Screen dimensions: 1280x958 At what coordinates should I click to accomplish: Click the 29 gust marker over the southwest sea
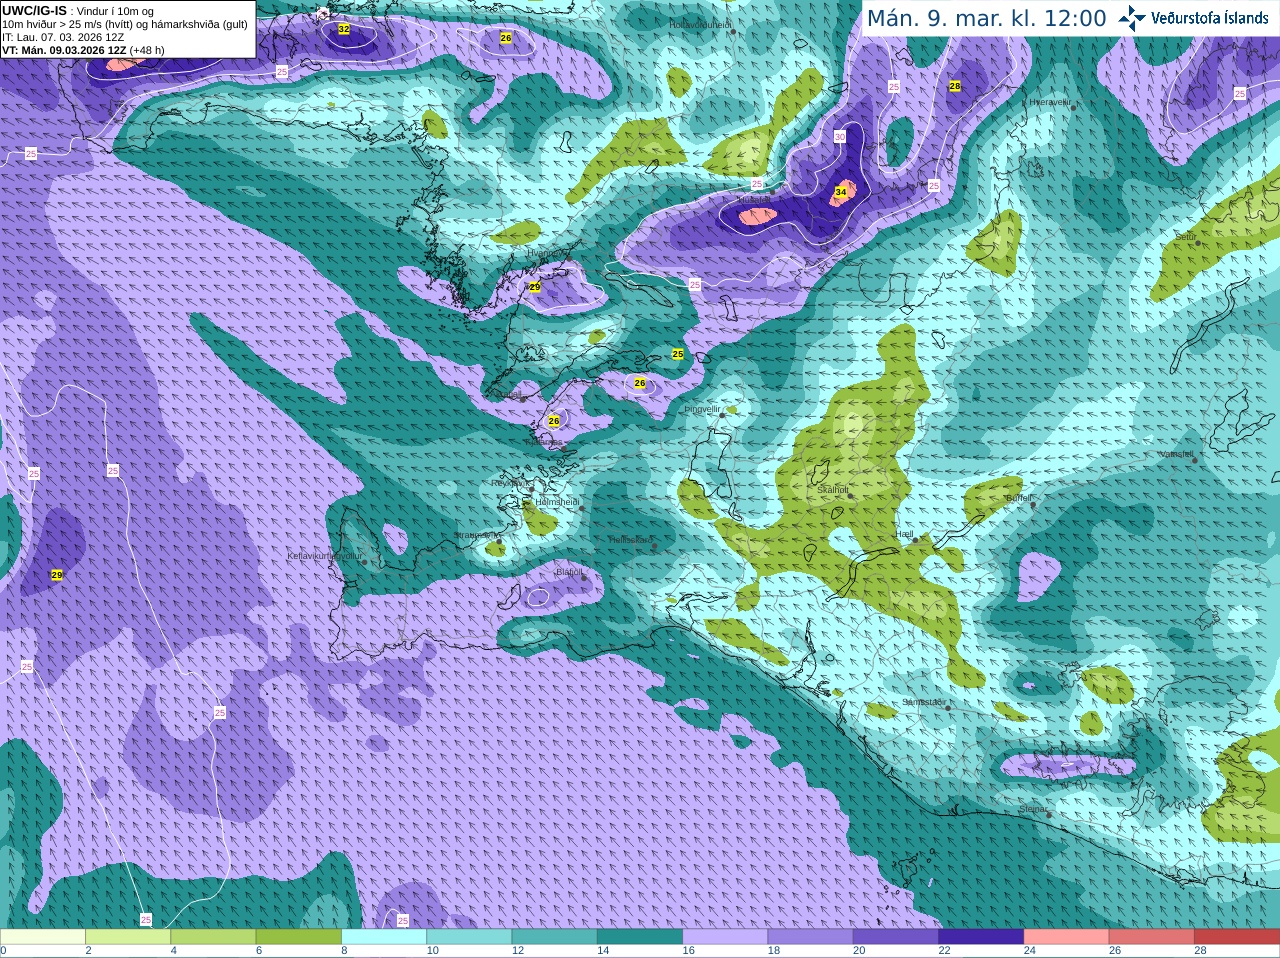click(x=57, y=575)
